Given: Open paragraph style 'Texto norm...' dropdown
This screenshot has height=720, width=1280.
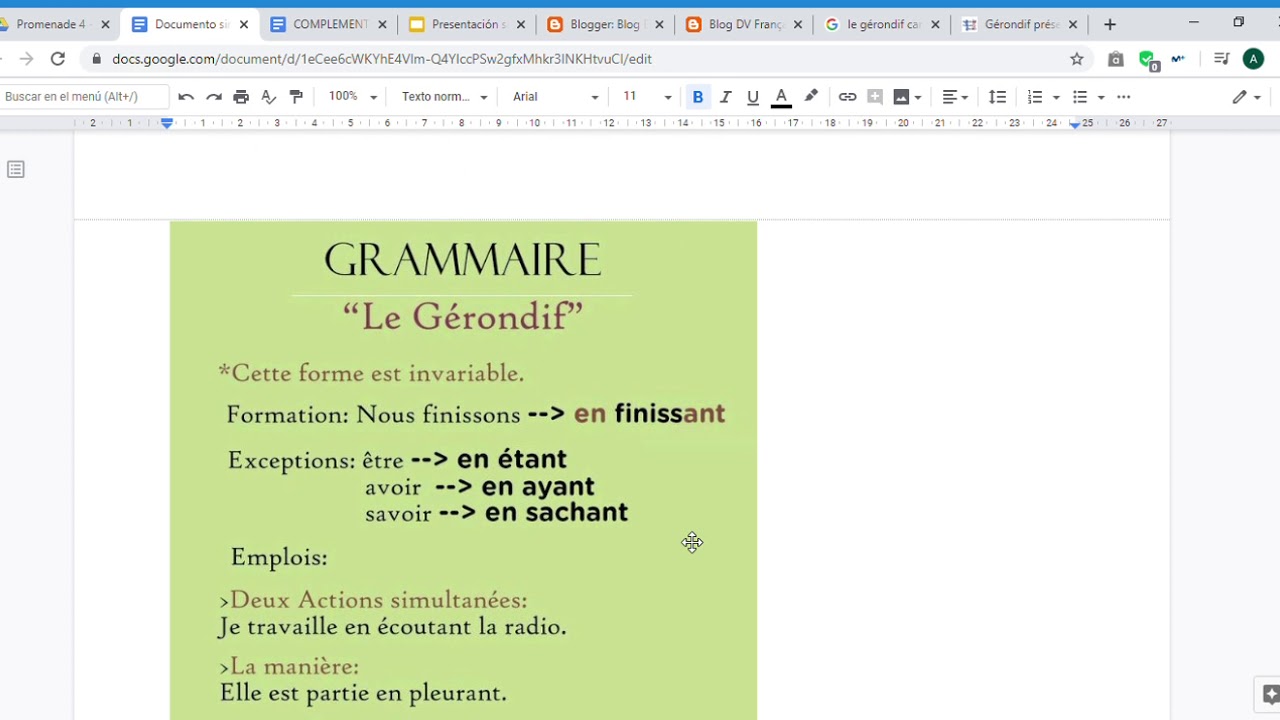Looking at the screenshot, I should pos(444,97).
